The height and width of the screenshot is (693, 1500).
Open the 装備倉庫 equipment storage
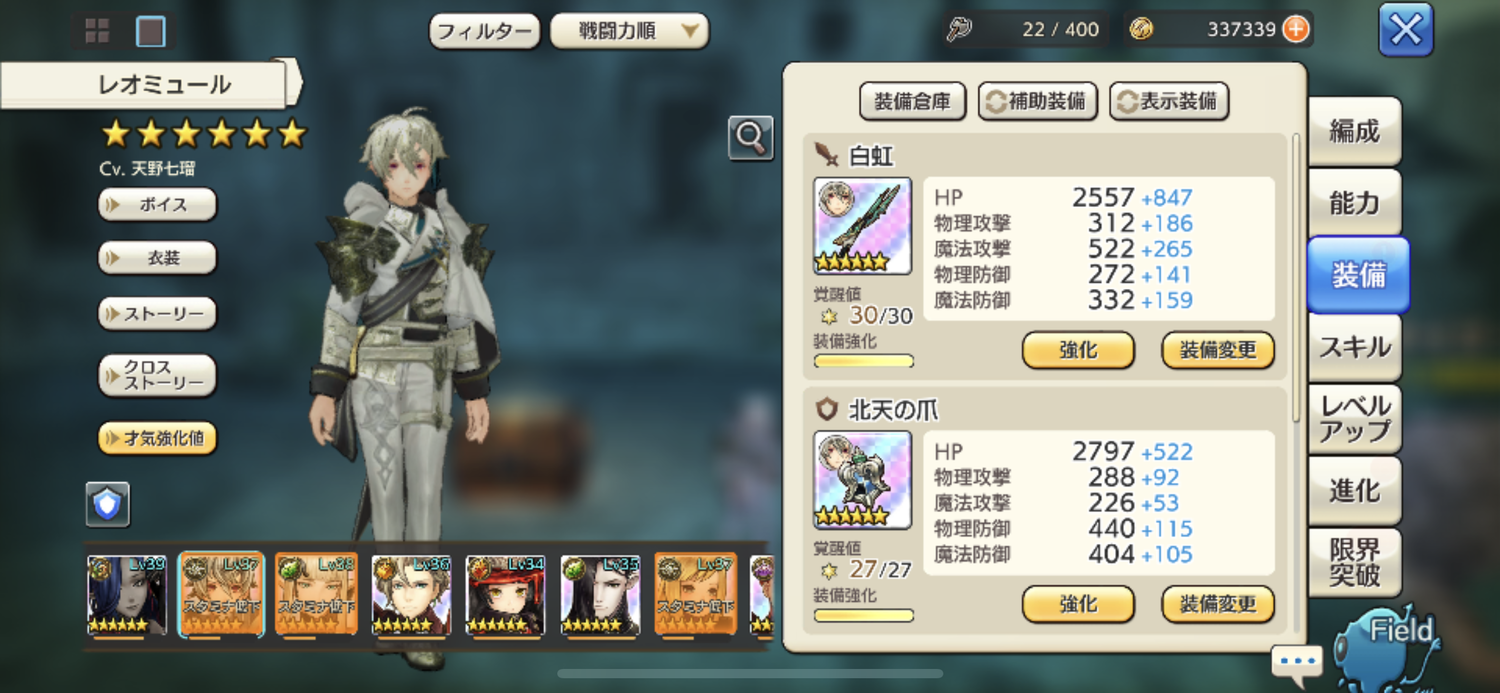click(x=913, y=101)
